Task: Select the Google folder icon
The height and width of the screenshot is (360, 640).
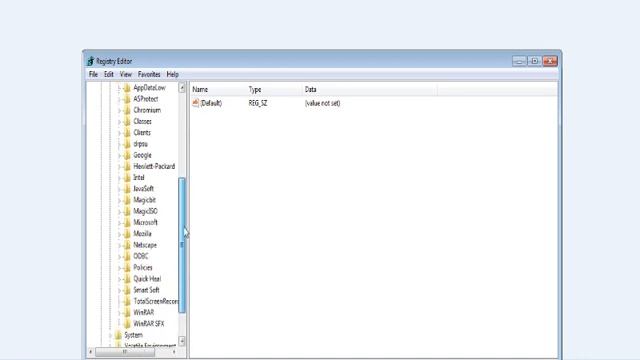Action: (x=127, y=155)
